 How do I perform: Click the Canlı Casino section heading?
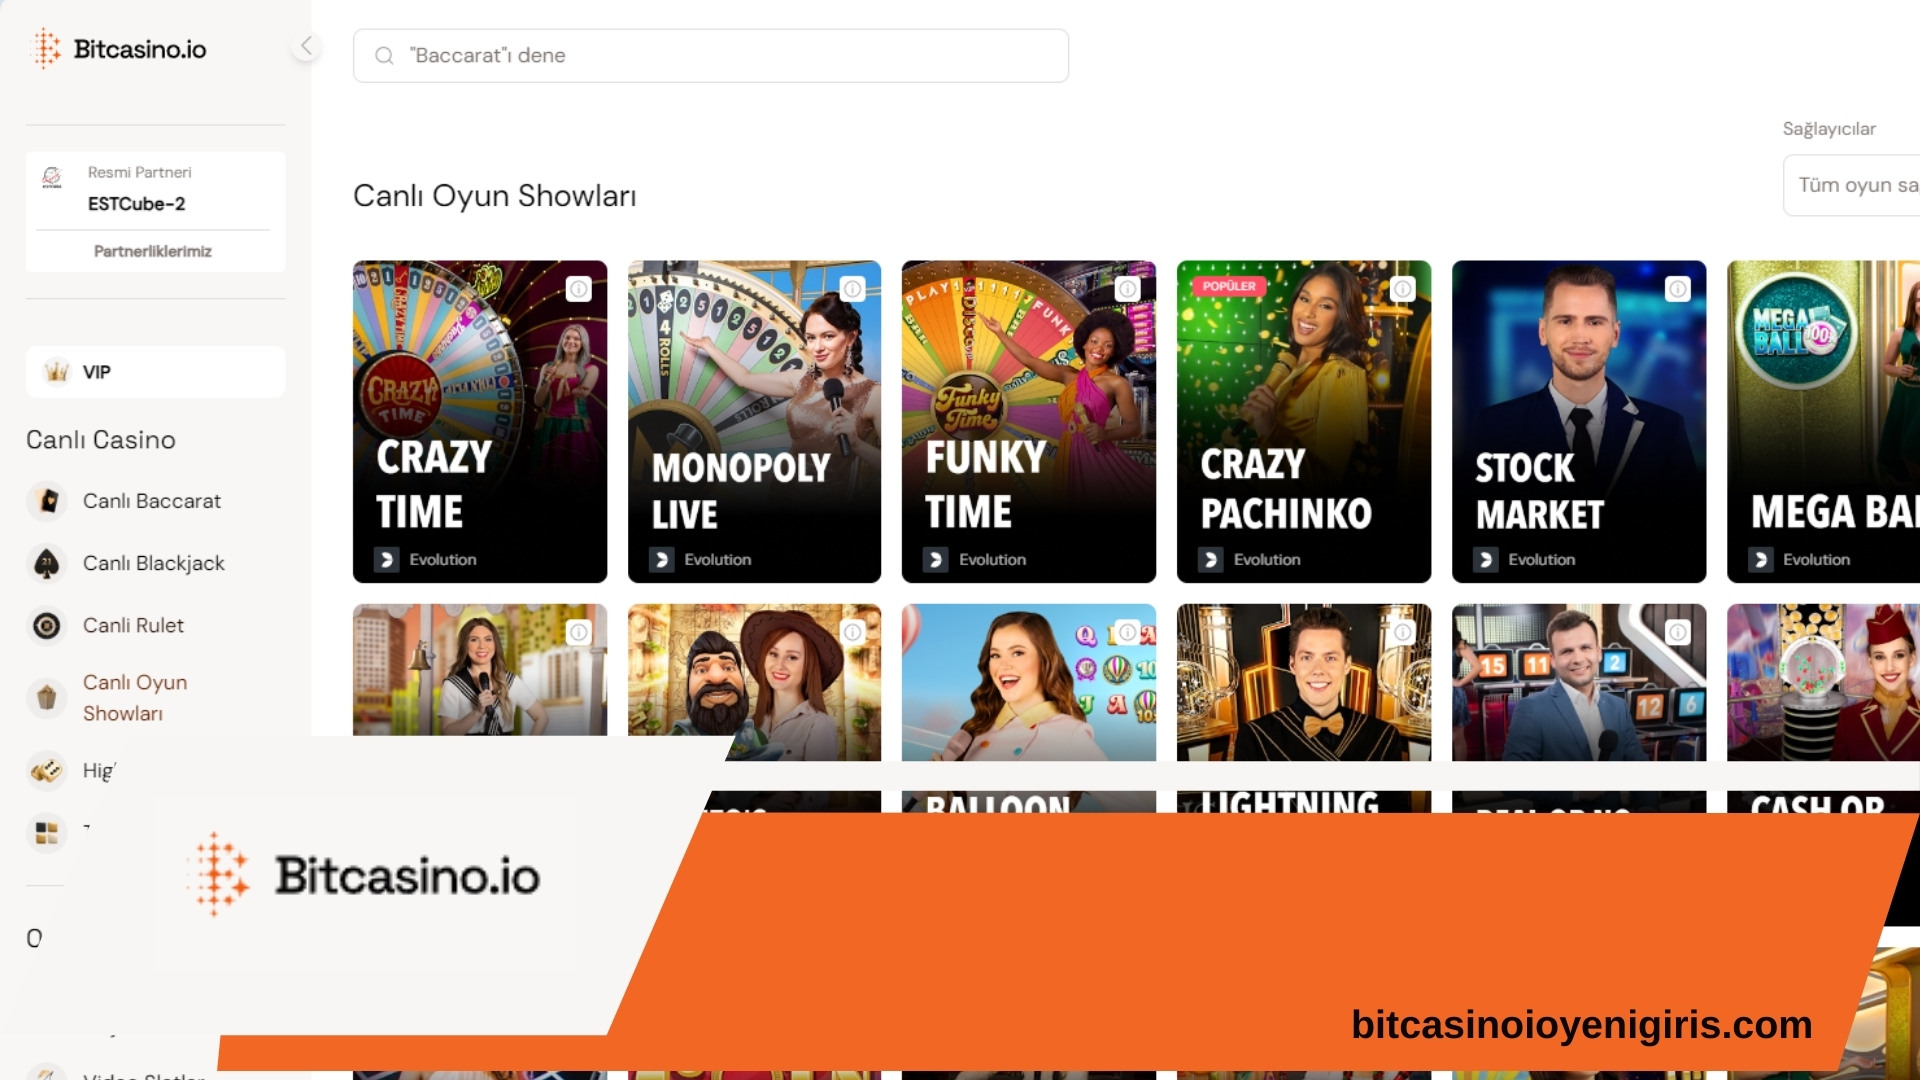point(101,440)
